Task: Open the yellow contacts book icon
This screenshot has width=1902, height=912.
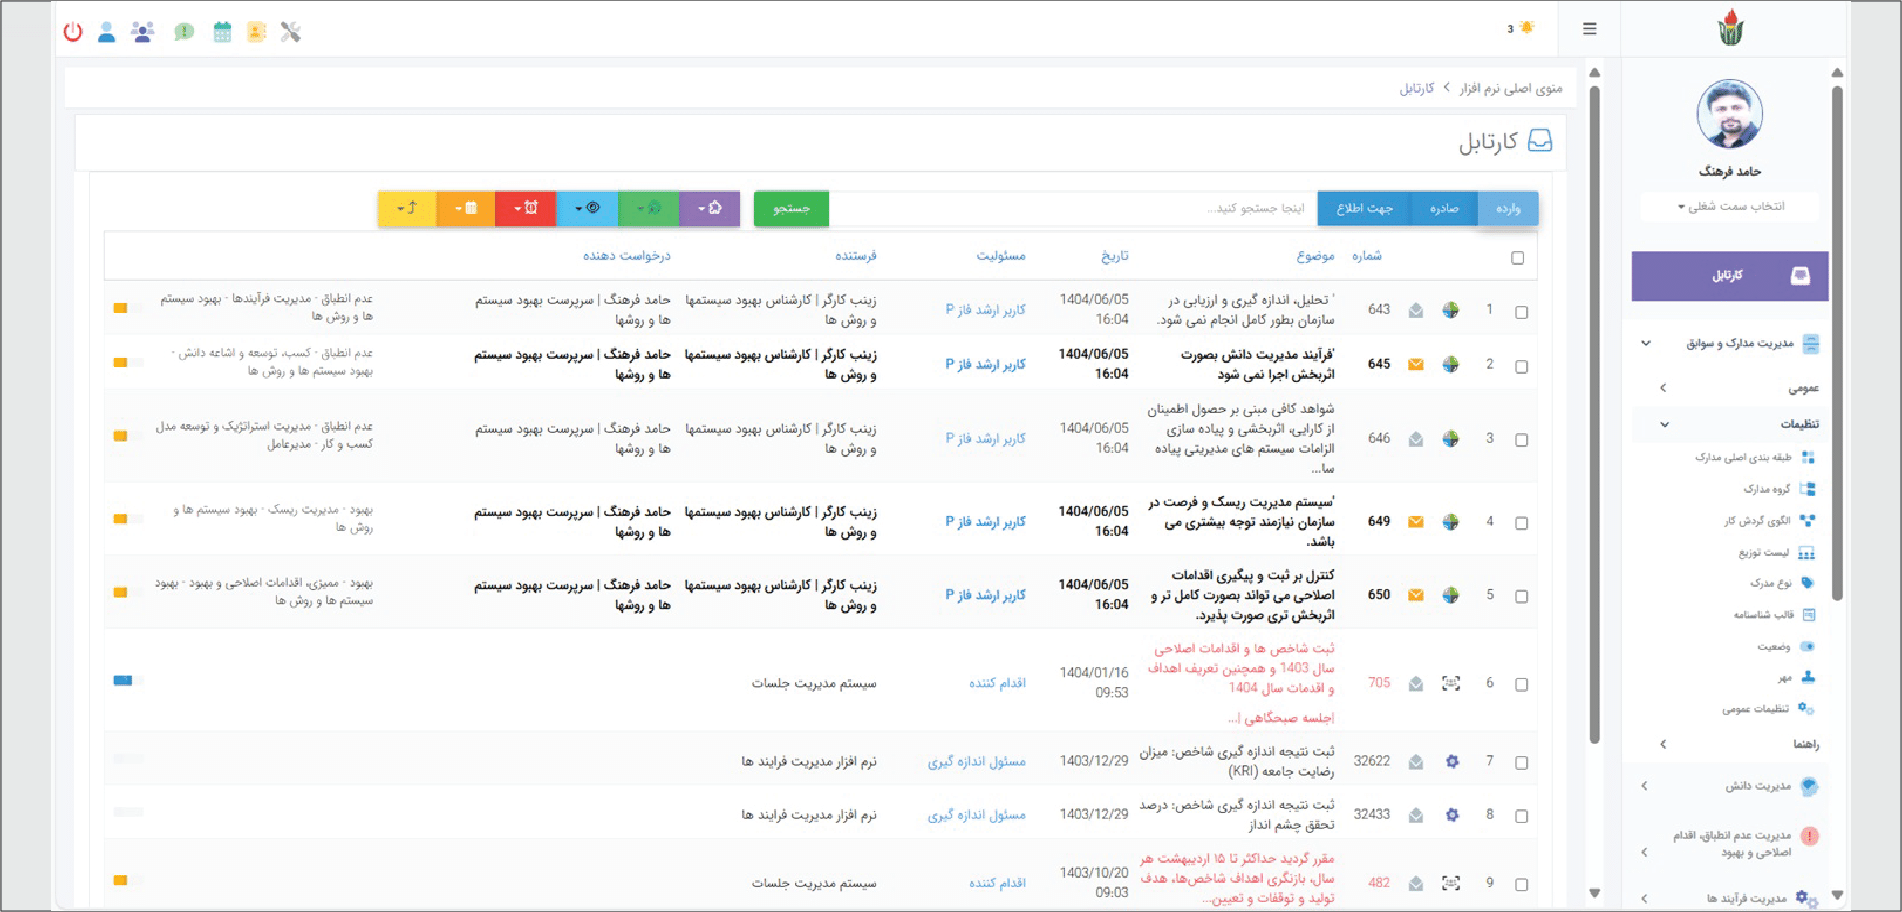Action: point(257,32)
